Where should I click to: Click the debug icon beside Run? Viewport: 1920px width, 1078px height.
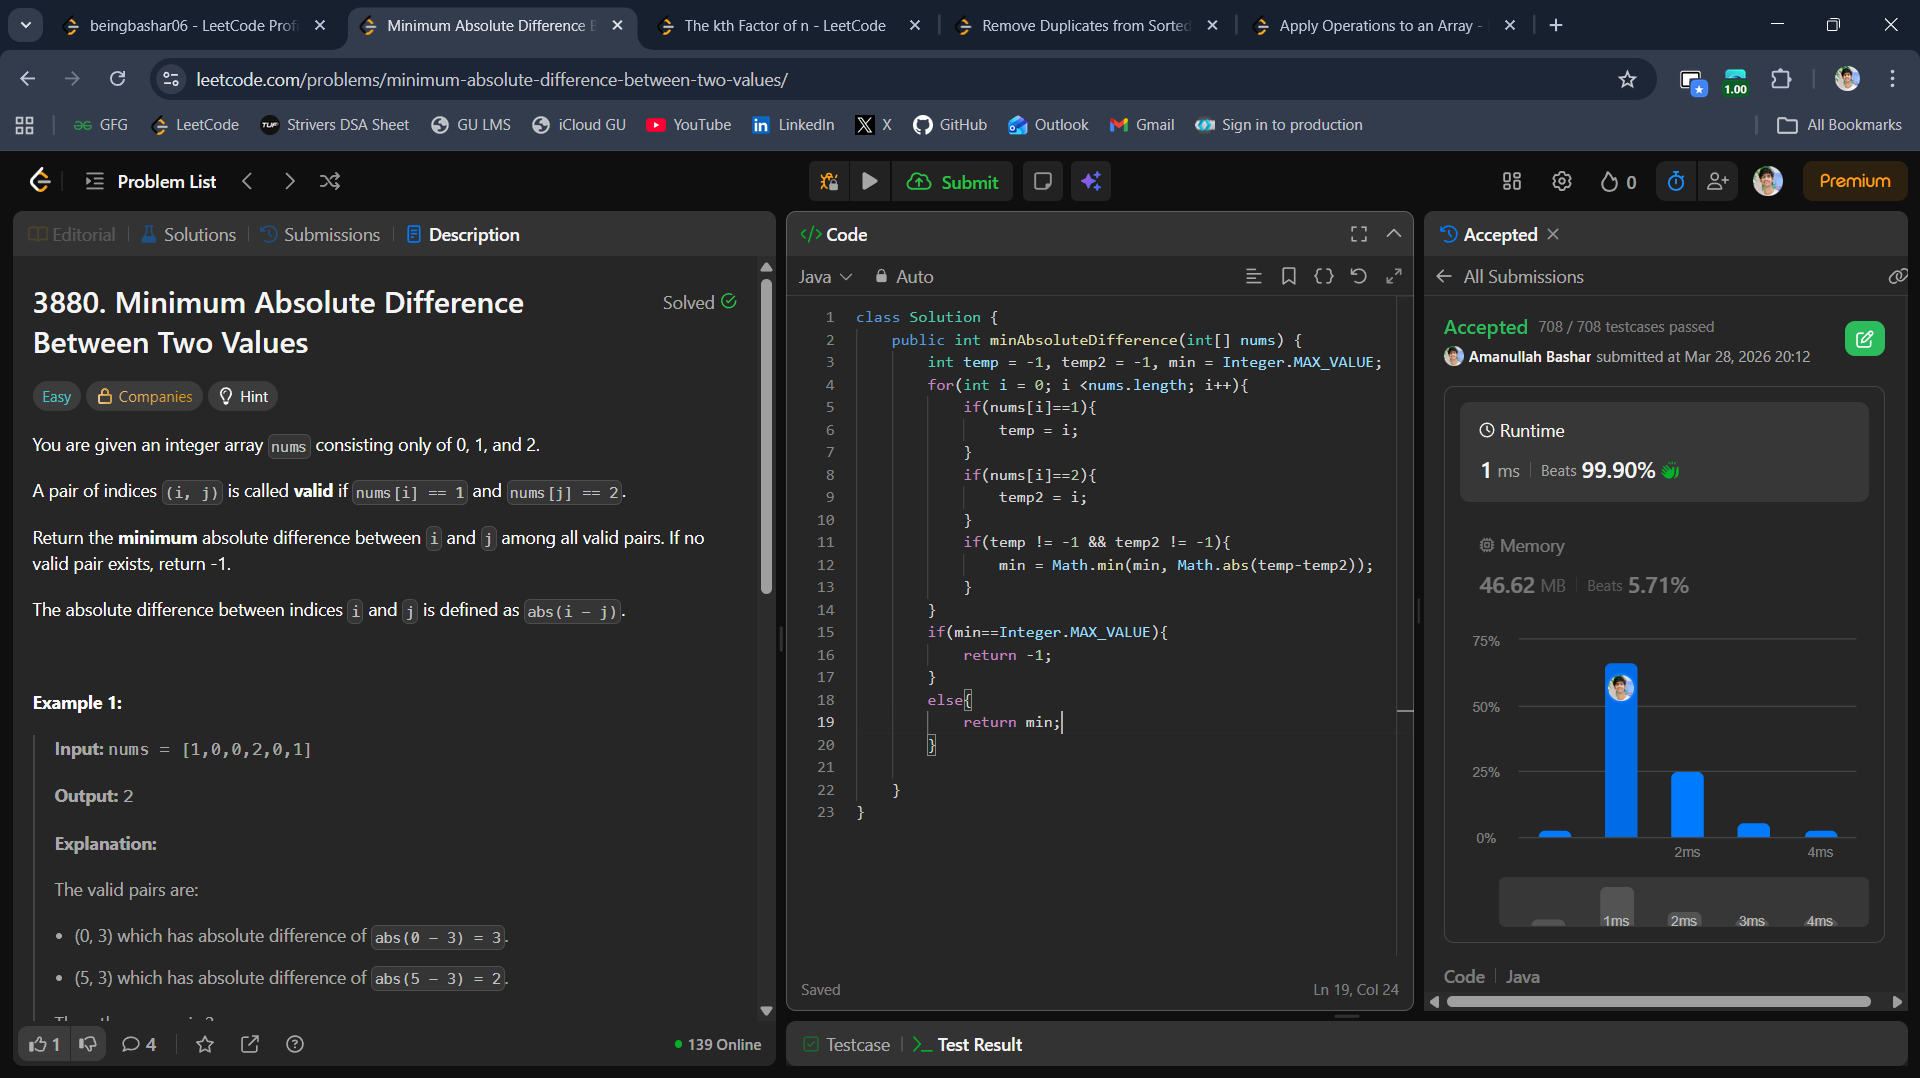tap(829, 181)
